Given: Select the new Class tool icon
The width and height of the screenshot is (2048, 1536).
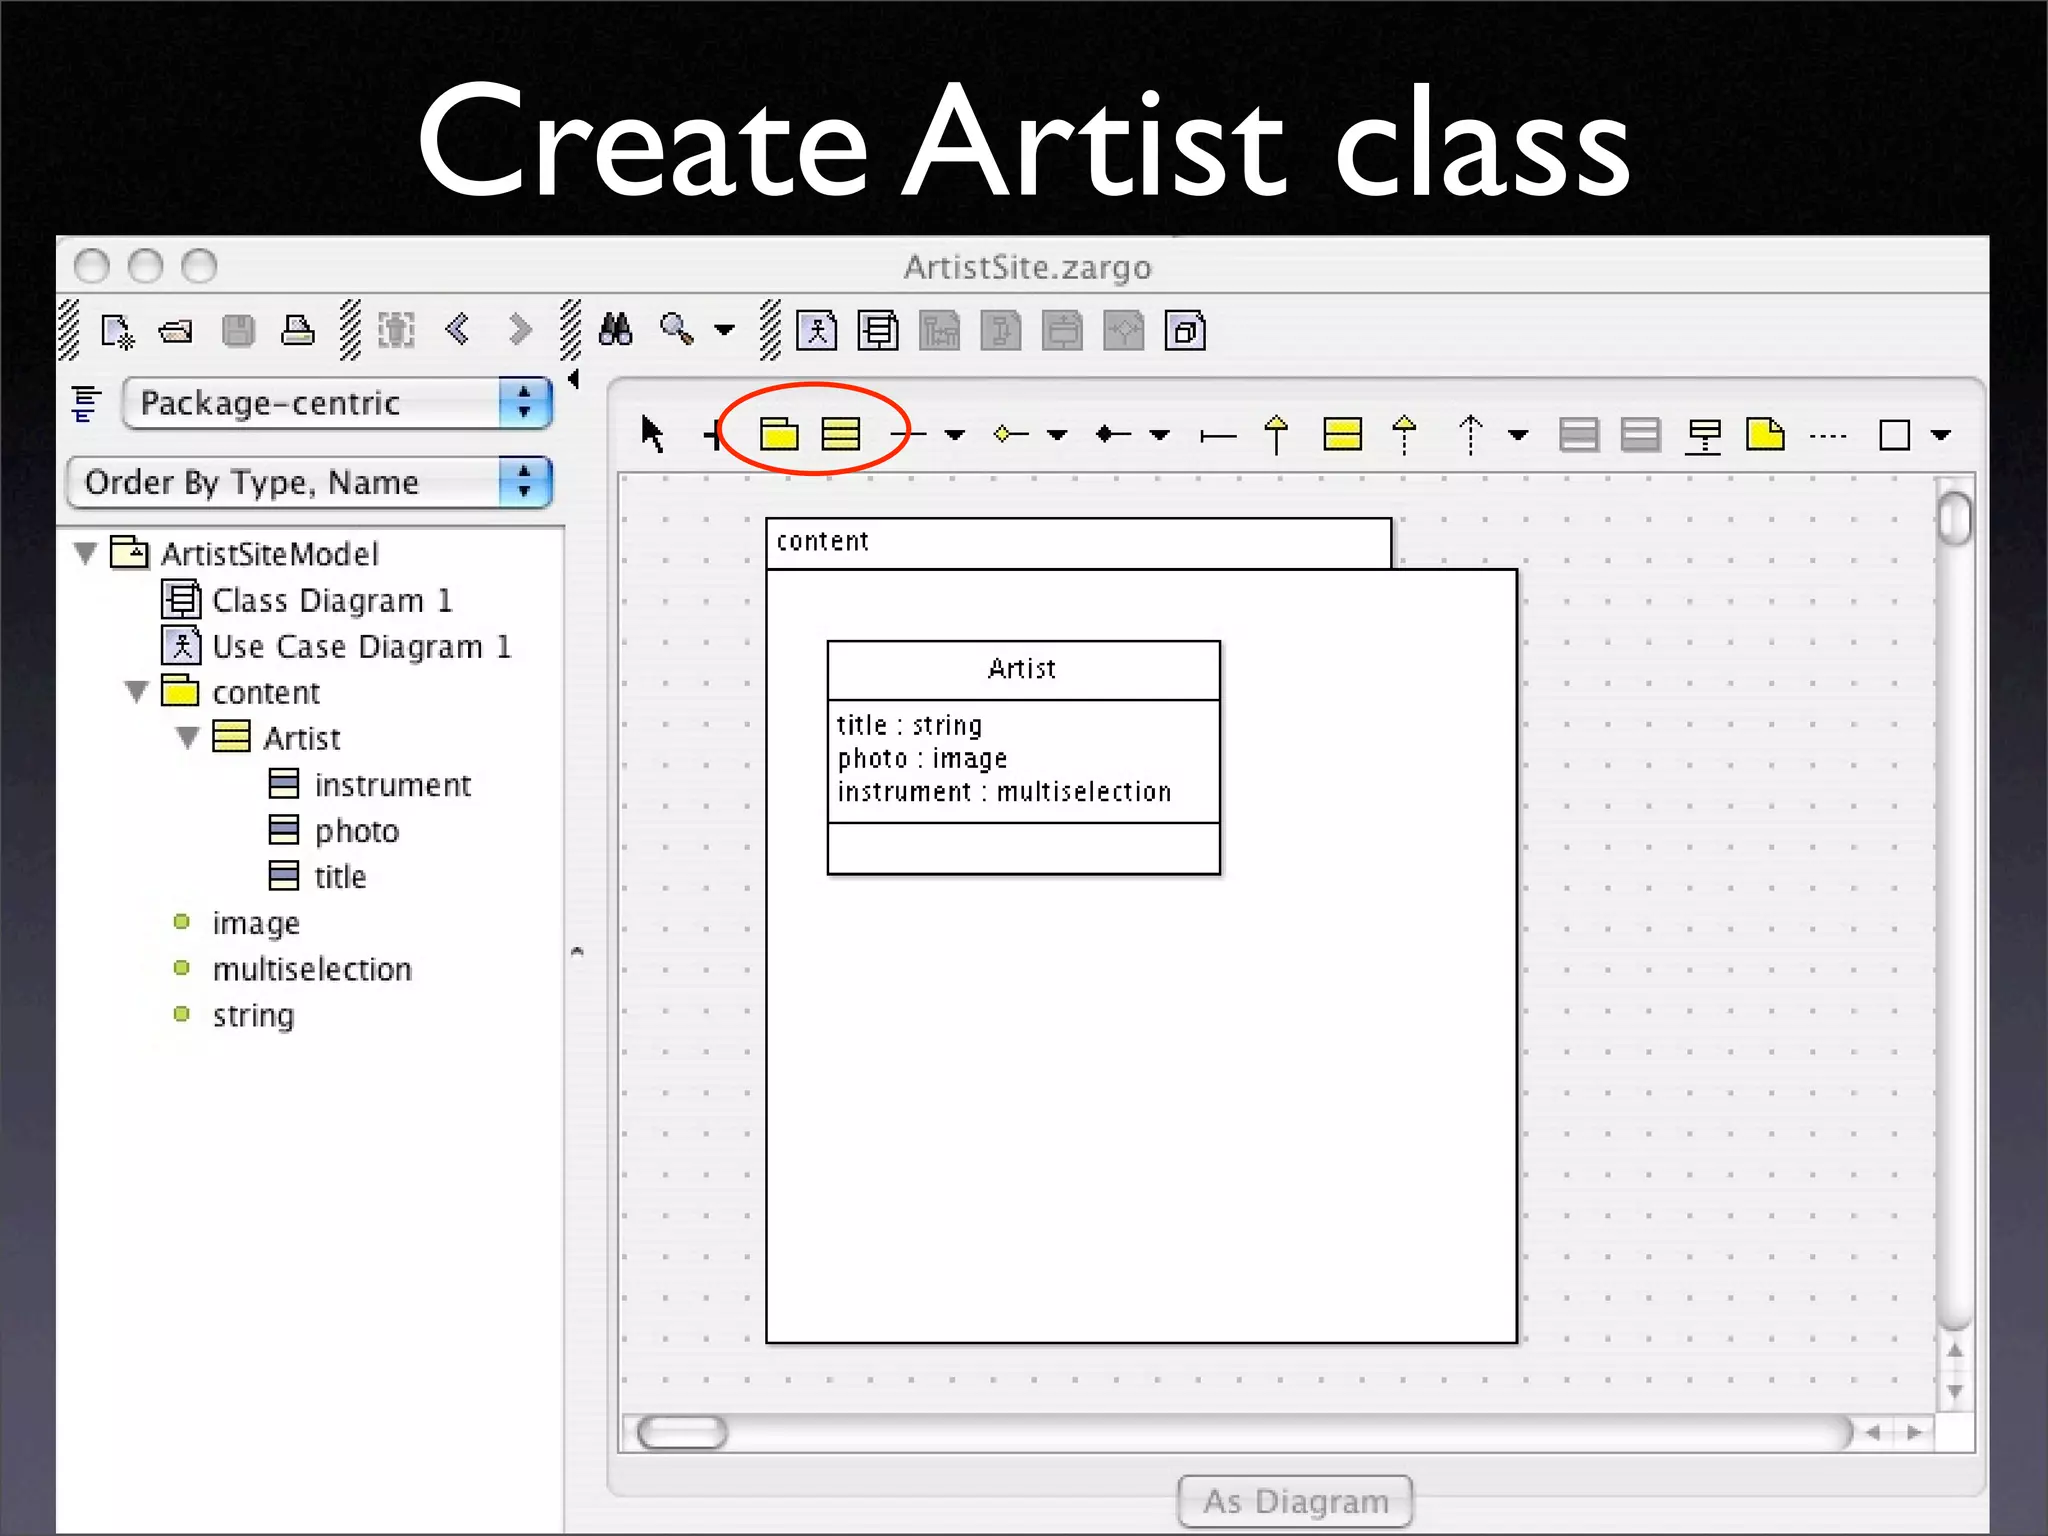Looking at the screenshot, I should 840,434.
